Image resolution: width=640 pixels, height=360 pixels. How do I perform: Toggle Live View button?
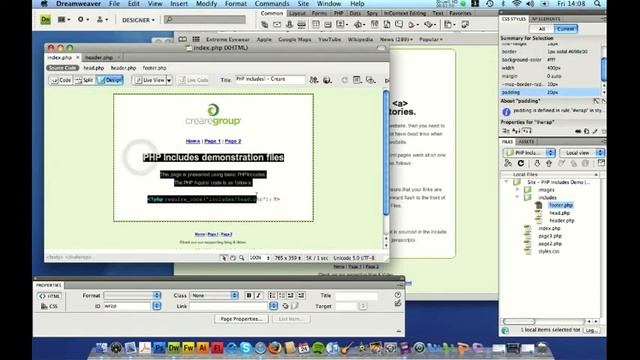[x=149, y=80]
